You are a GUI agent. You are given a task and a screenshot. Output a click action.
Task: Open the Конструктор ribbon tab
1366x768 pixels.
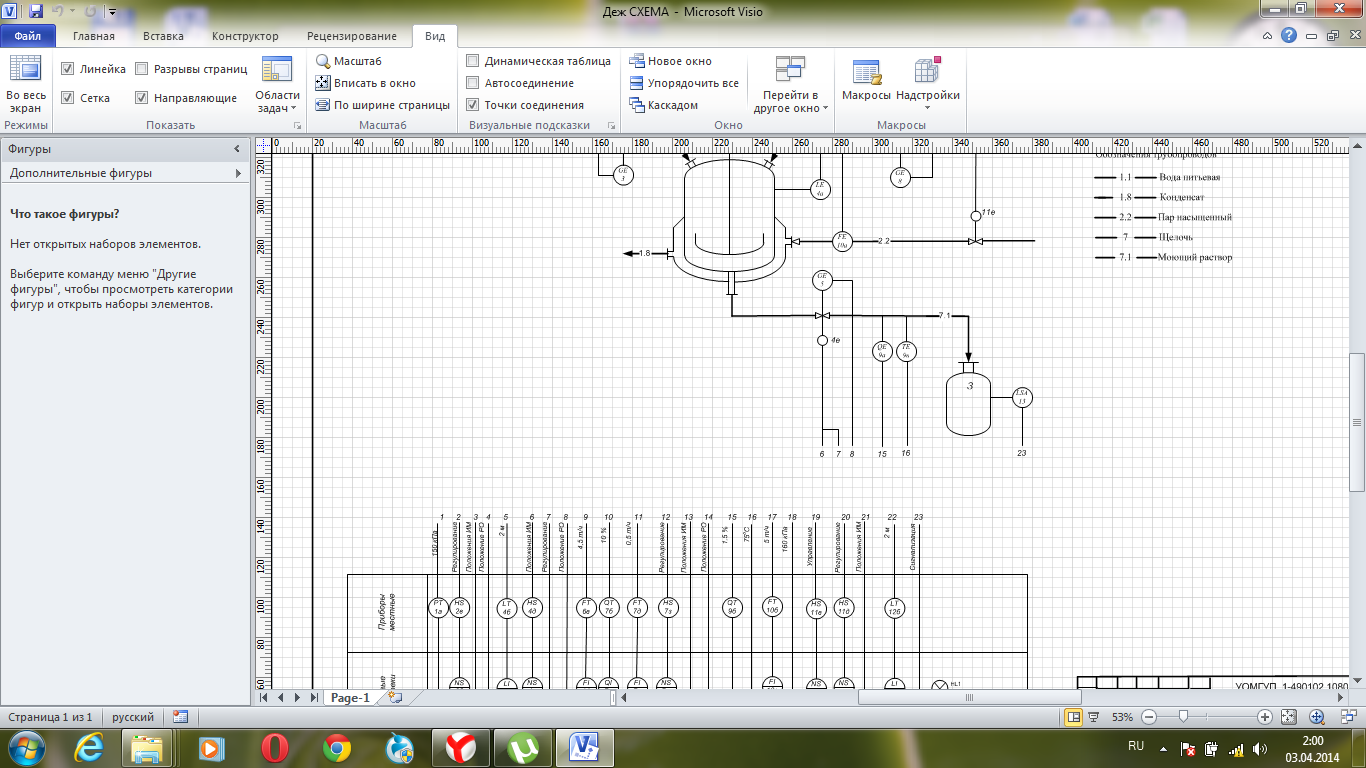(x=245, y=36)
